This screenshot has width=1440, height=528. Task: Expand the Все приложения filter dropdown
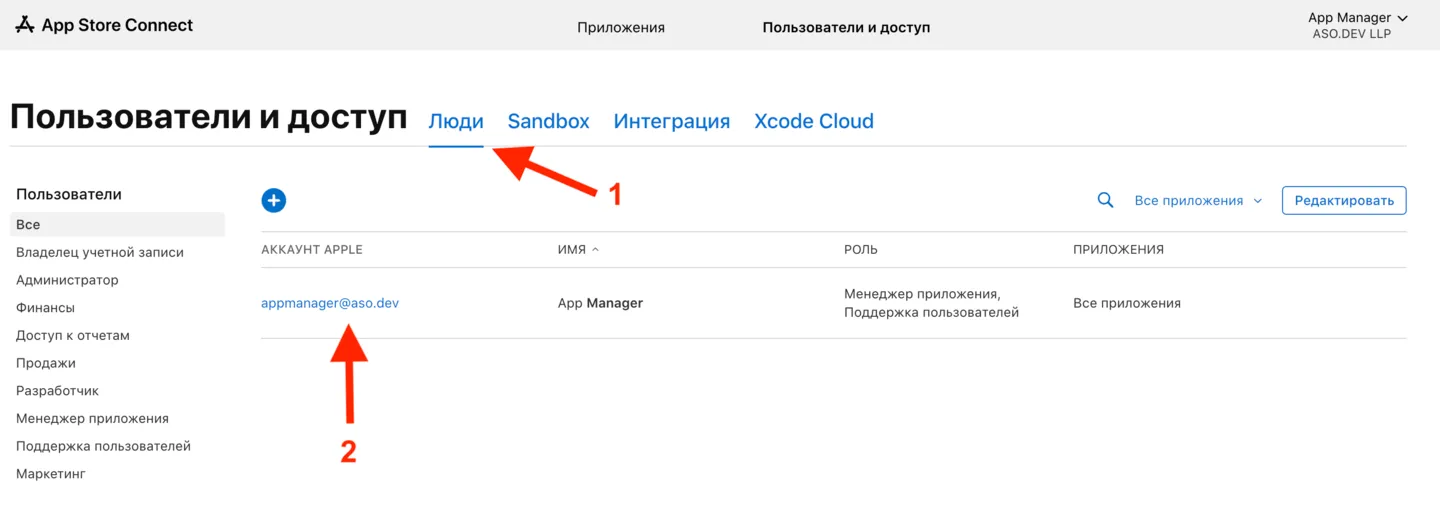[x=1197, y=201]
